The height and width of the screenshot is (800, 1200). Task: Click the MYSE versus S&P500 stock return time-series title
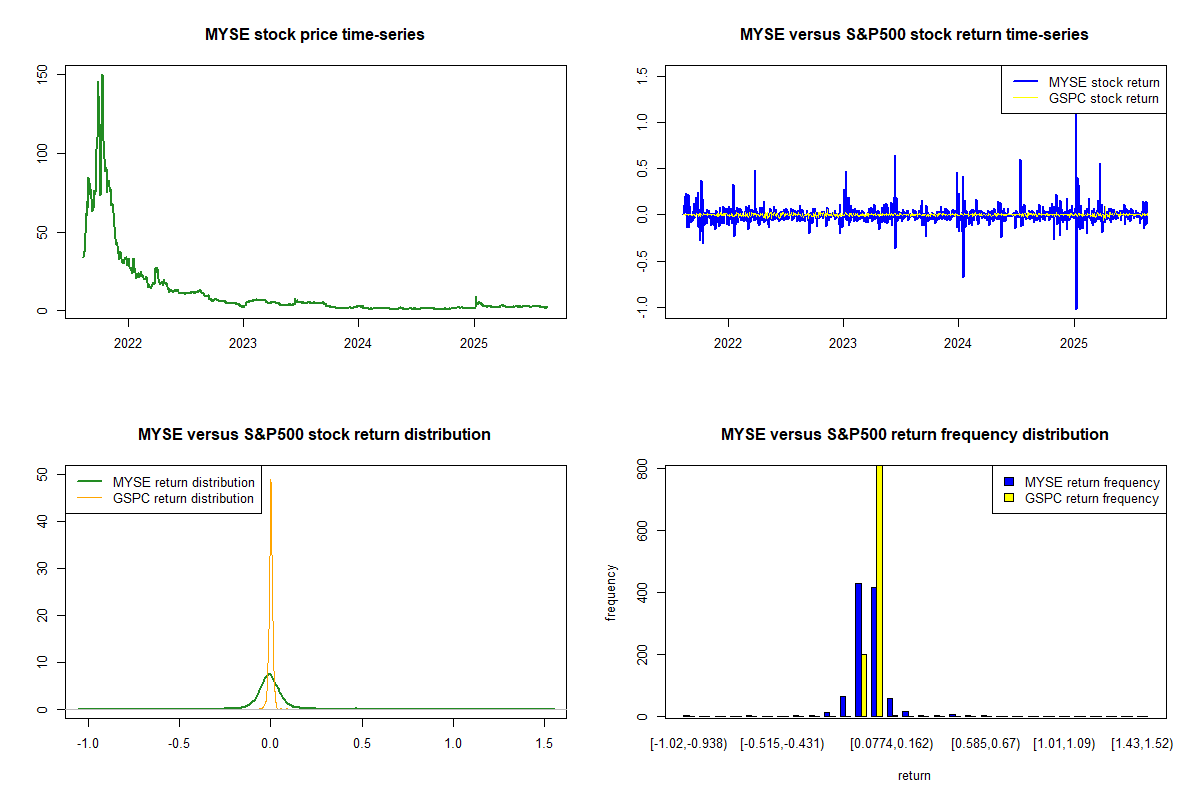[914, 35]
